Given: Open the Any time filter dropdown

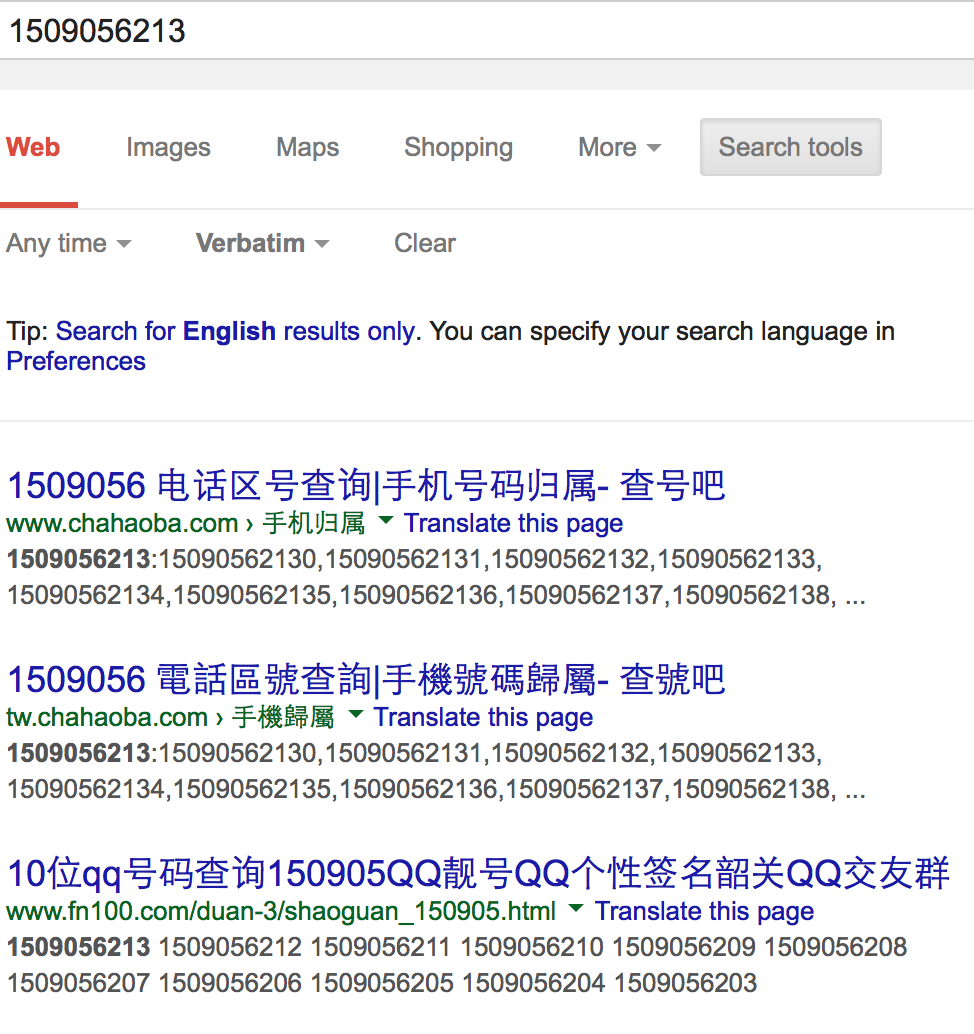Looking at the screenshot, I should pyautogui.click(x=68, y=243).
